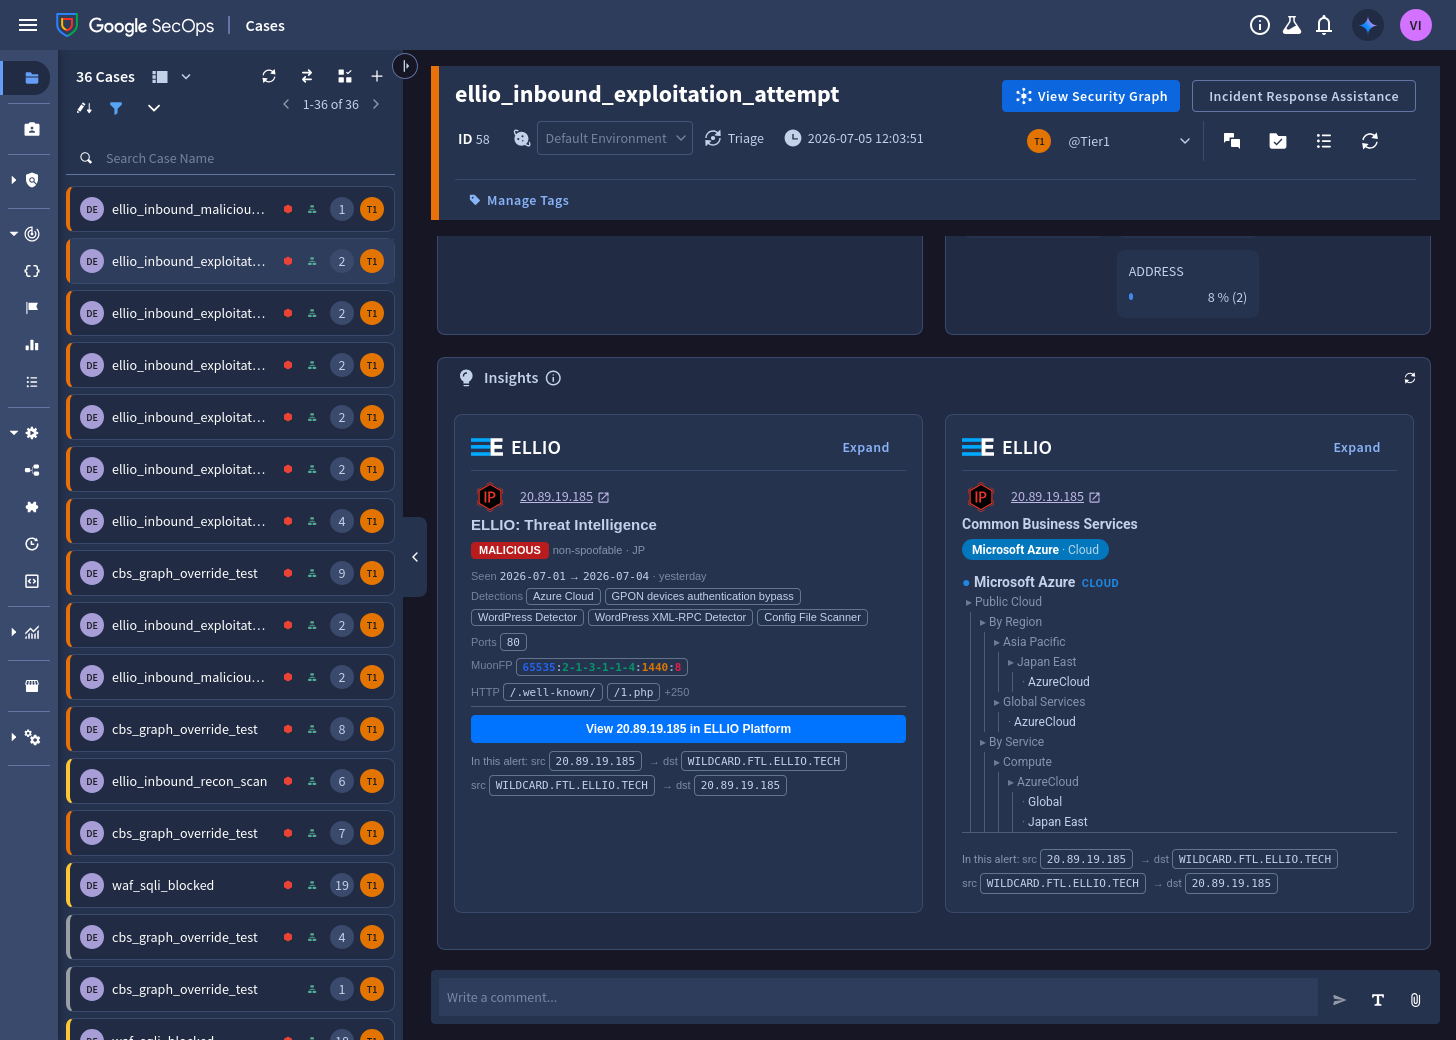The width and height of the screenshot is (1456, 1040).
Task: Select waf_sqli_blocked case with 19 alerts
Action: click(230, 885)
